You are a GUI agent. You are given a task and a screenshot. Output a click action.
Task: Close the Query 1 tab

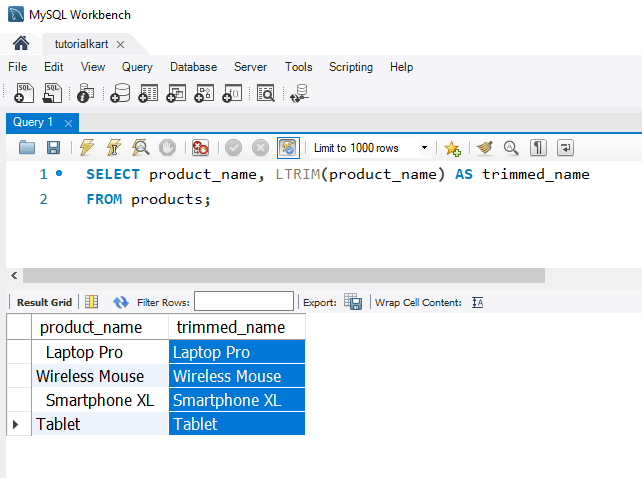pos(68,123)
